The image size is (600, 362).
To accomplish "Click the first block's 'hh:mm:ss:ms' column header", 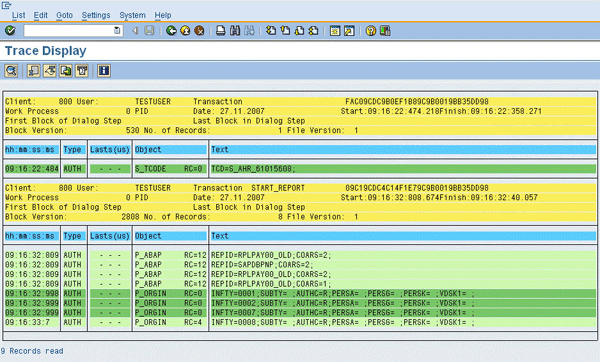I will 32,150.
